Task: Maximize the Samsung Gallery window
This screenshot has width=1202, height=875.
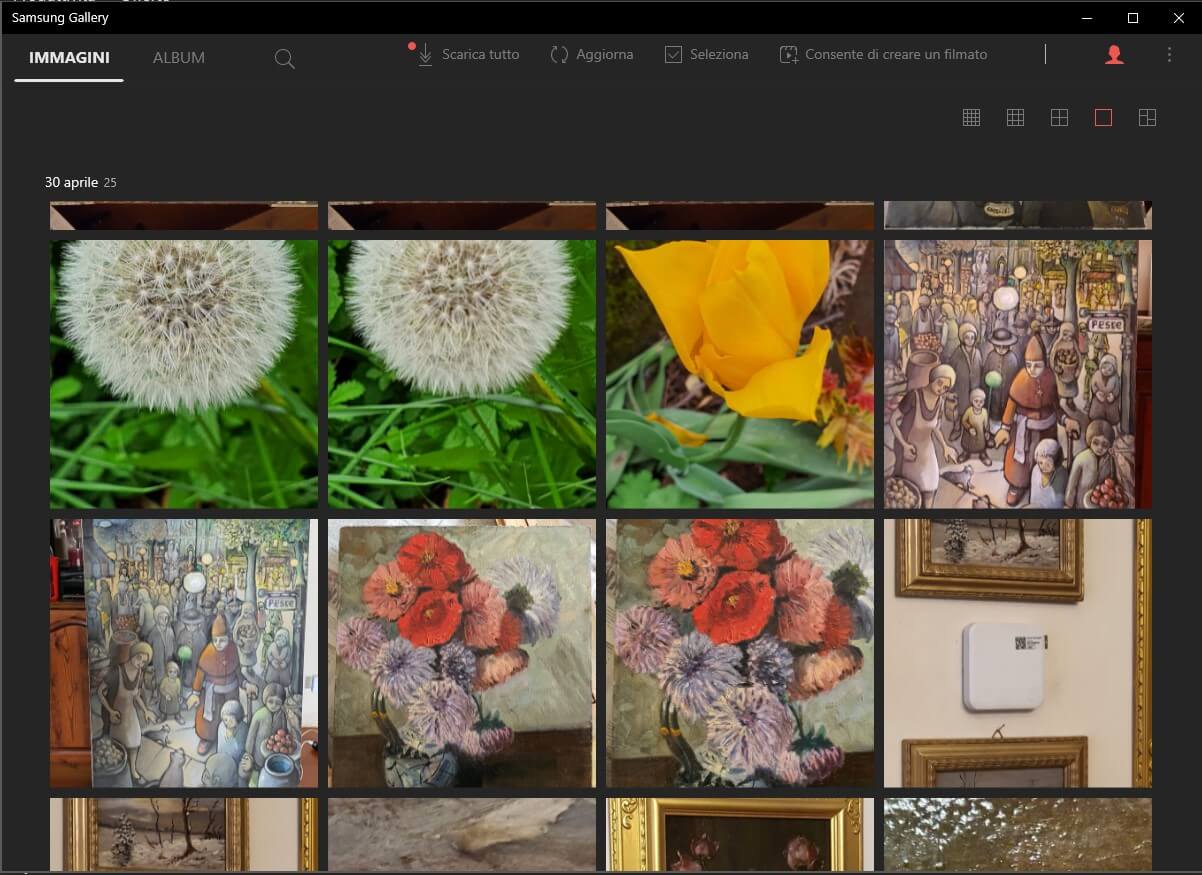Action: point(1132,18)
